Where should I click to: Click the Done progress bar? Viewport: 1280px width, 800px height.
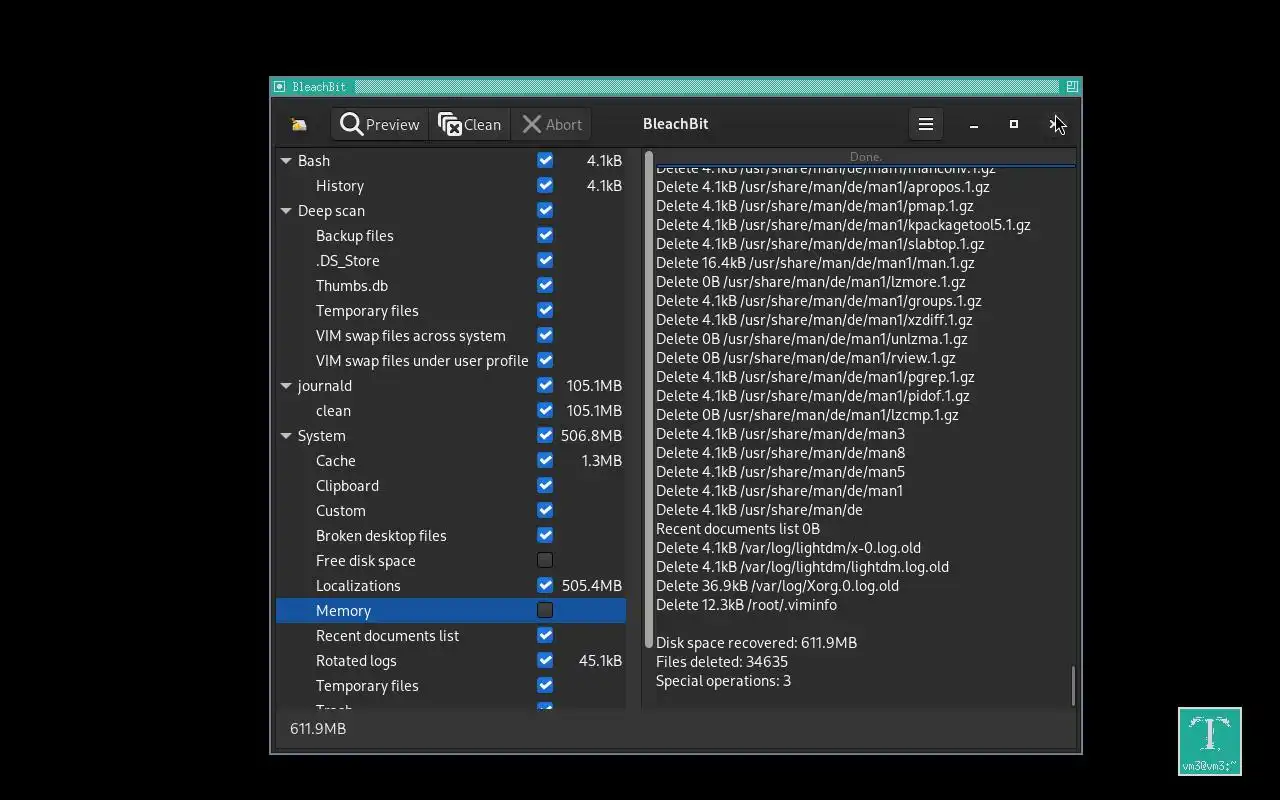865,157
